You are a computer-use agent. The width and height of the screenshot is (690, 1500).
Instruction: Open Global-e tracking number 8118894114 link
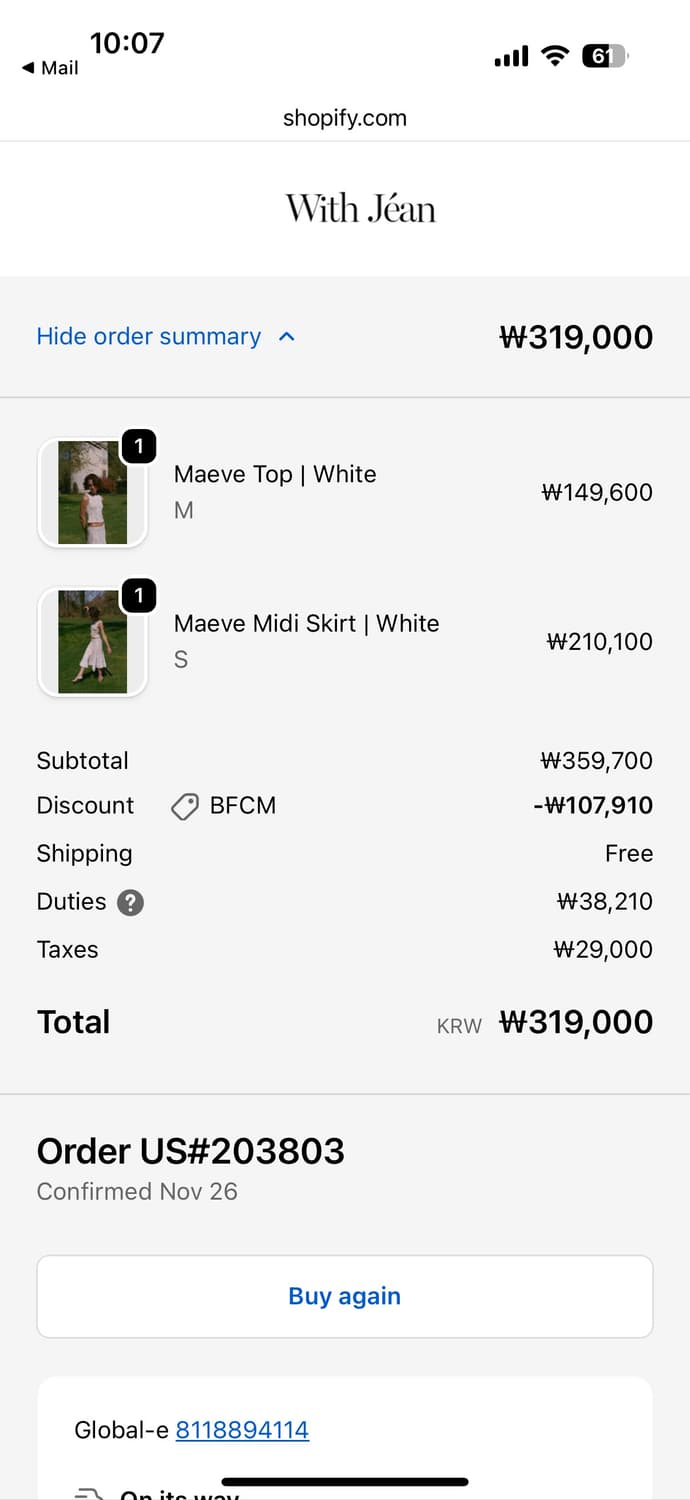point(242,1430)
